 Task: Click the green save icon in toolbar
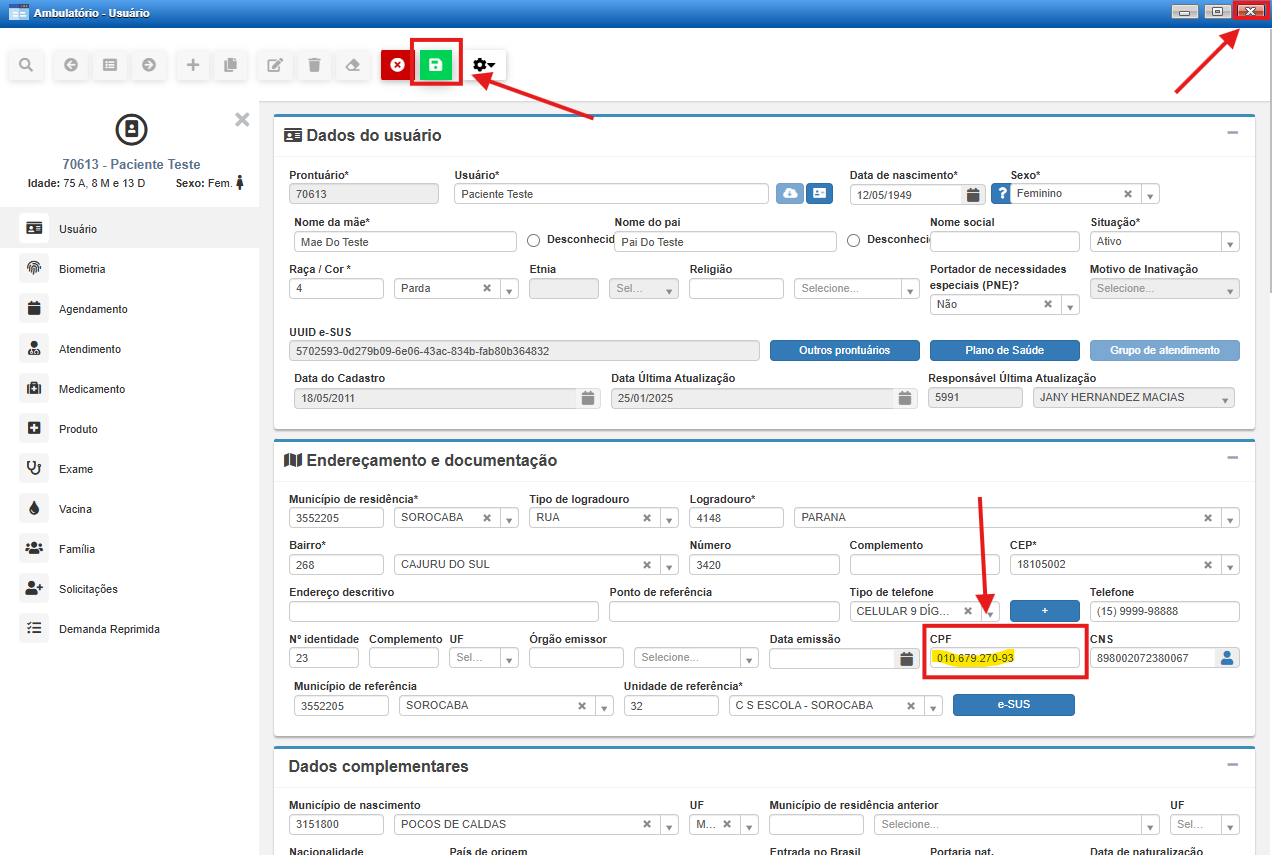coord(435,65)
